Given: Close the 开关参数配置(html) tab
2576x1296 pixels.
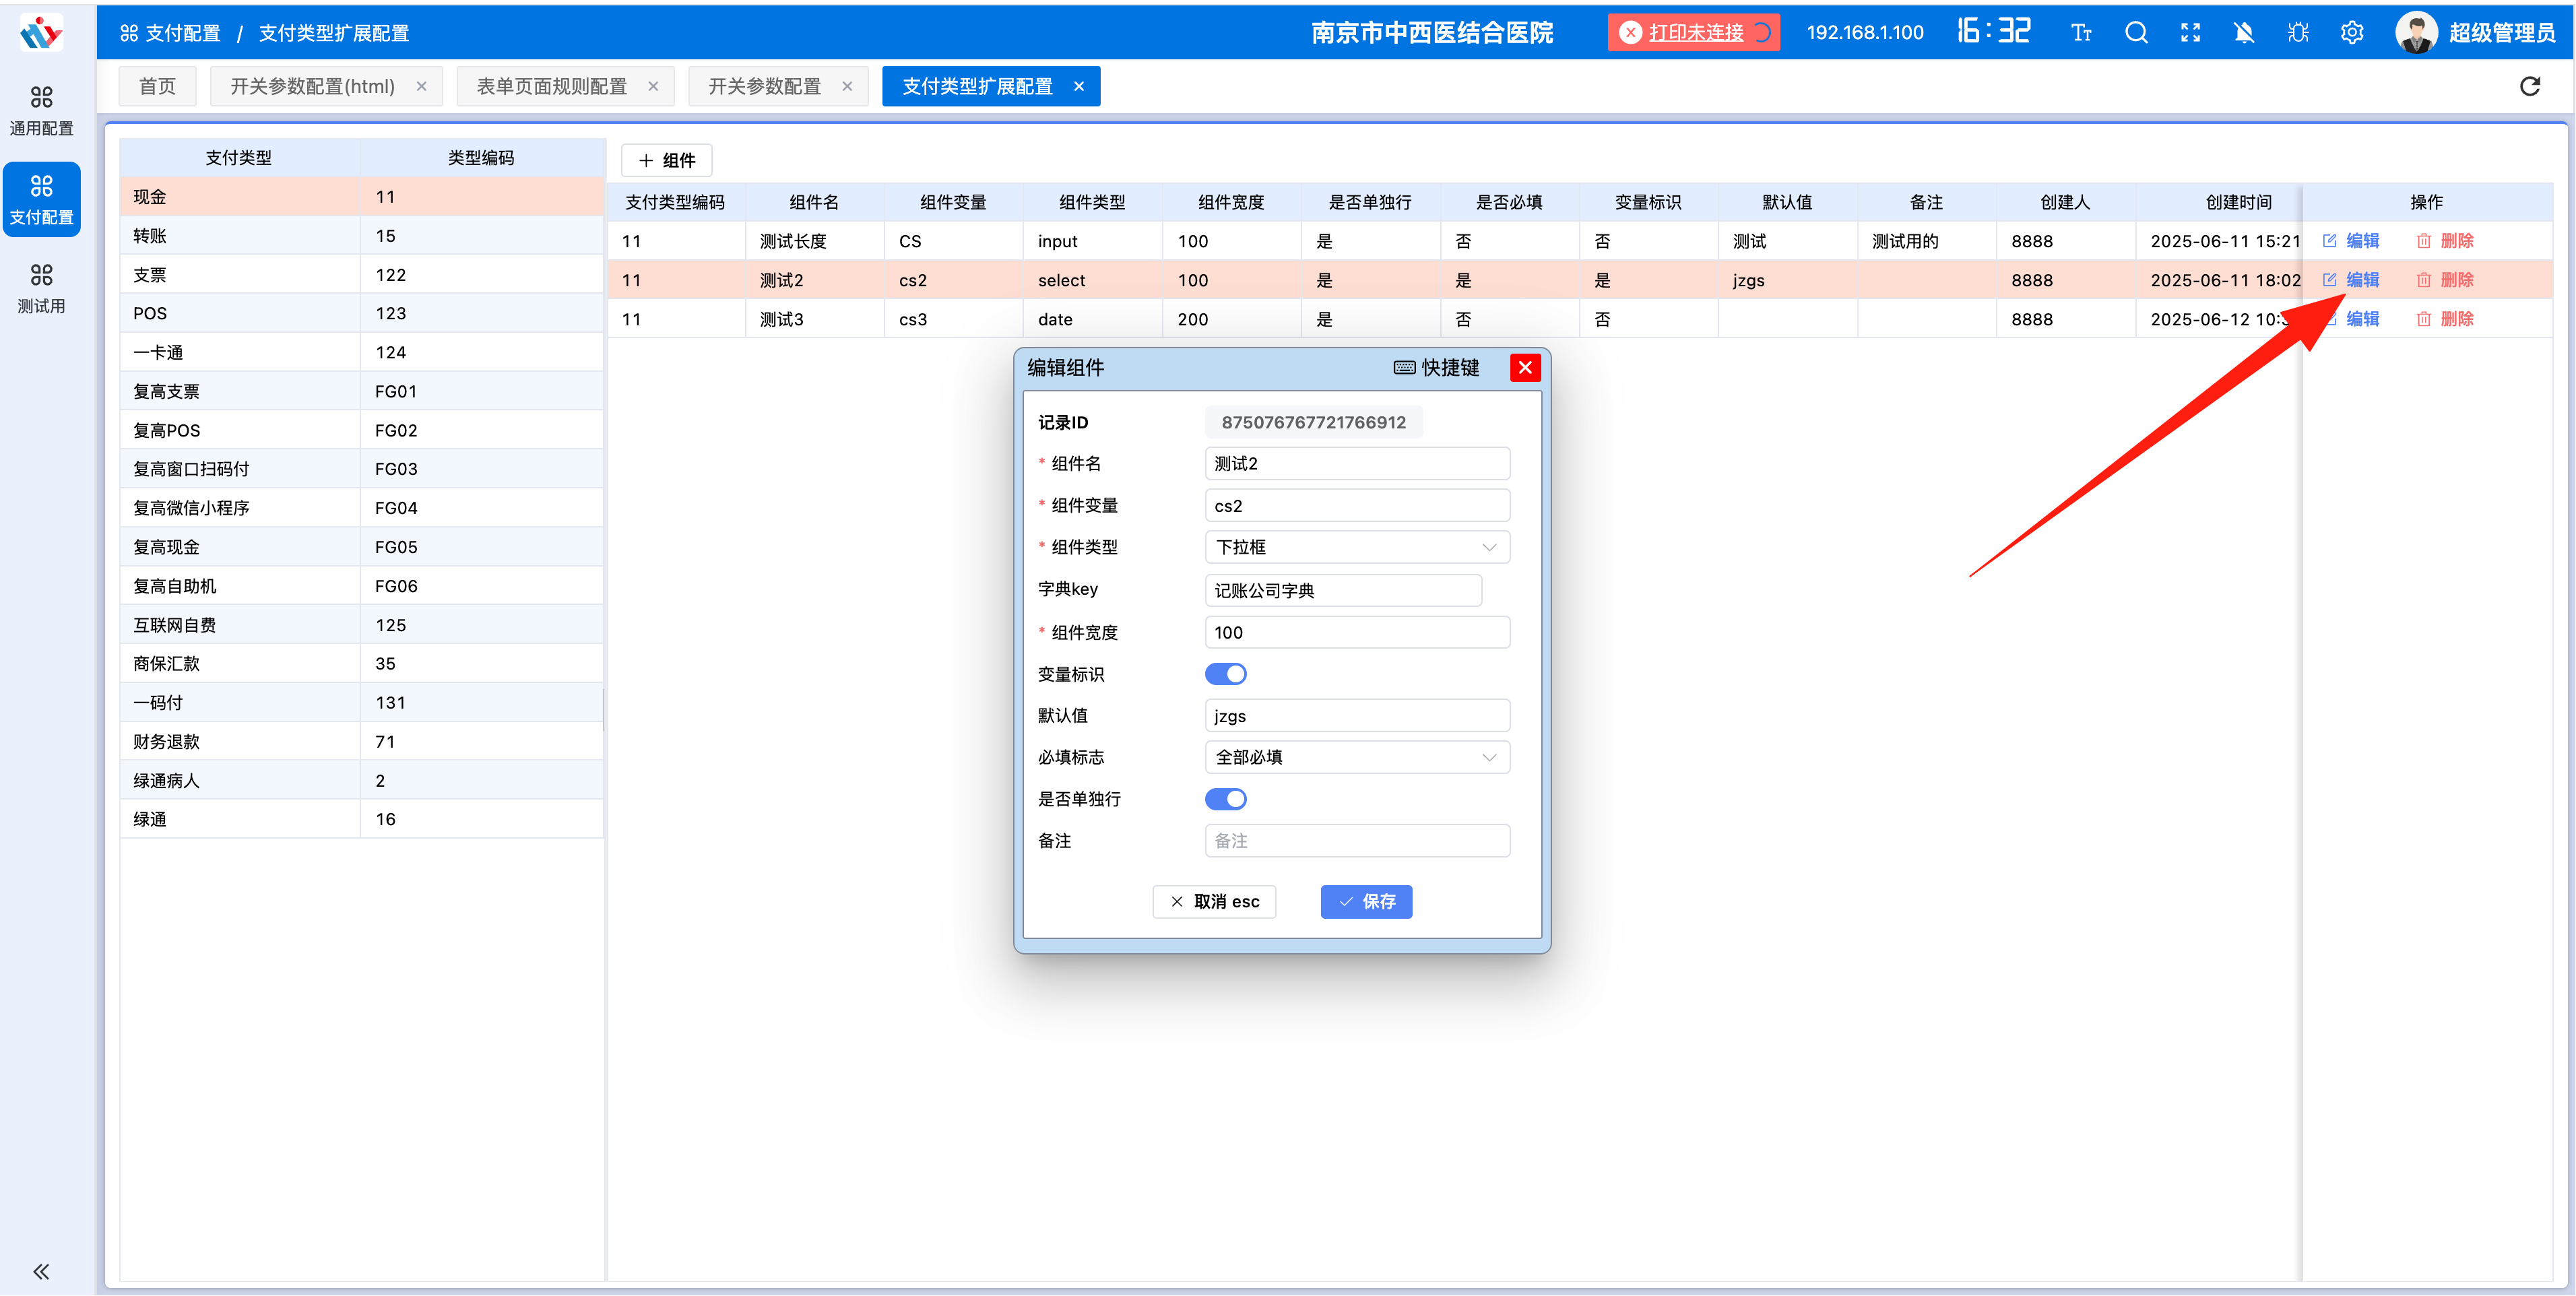Looking at the screenshot, I should click(421, 86).
